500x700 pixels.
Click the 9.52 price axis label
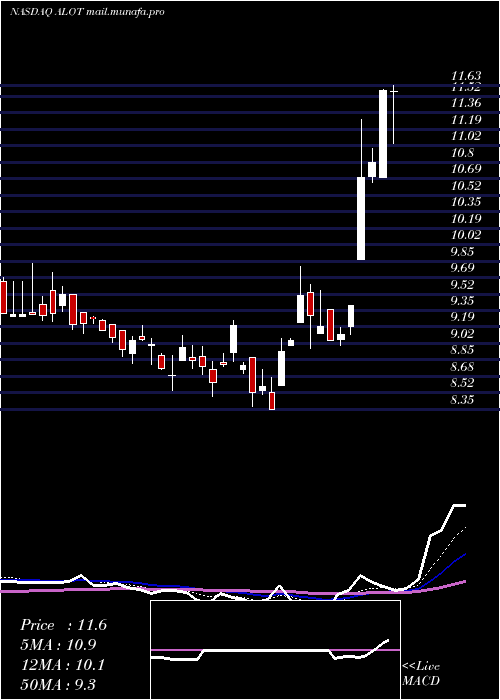(x=462, y=285)
